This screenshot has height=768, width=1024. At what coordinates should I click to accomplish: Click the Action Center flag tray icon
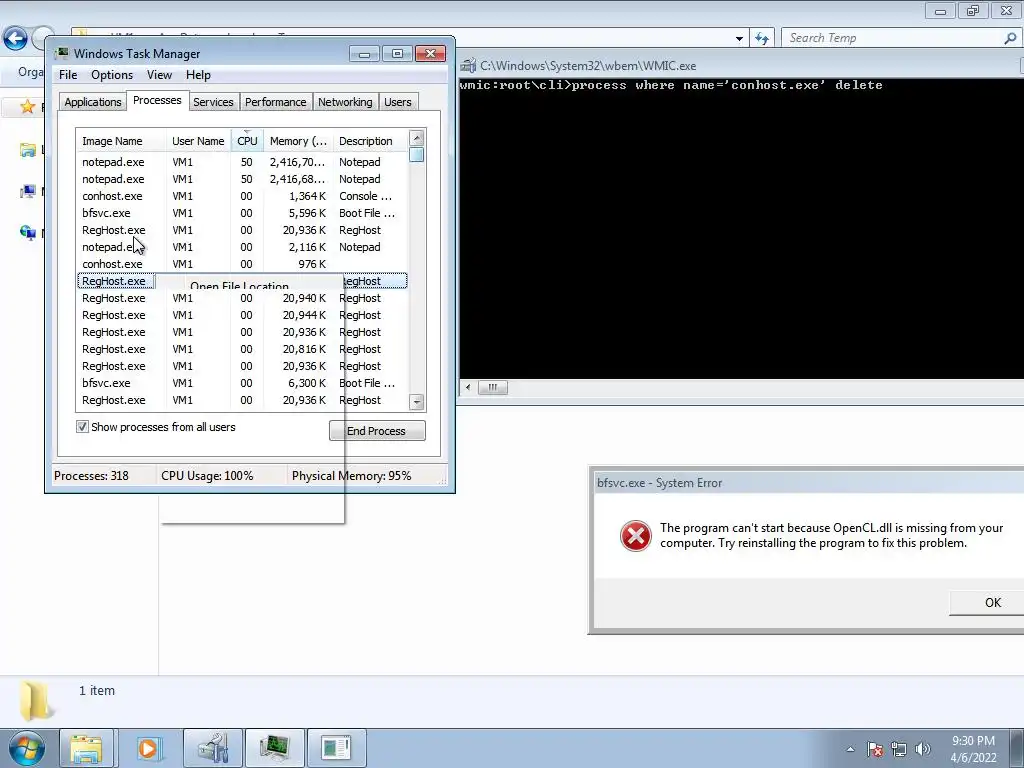(875, 749)
